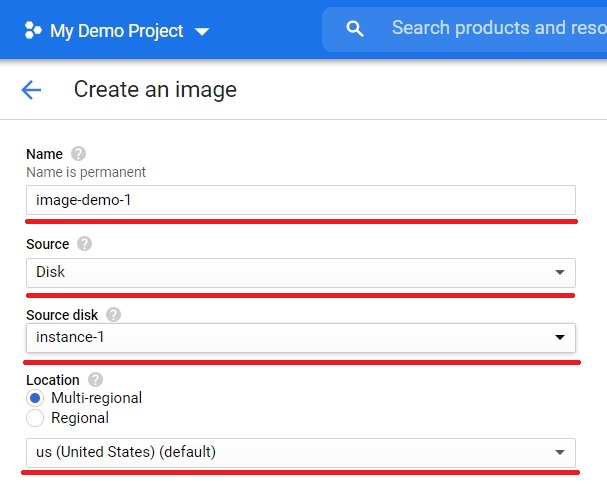Open the My Demo Project selector dropdown
This screenshot has height=484, width=607.
(117, 31)
